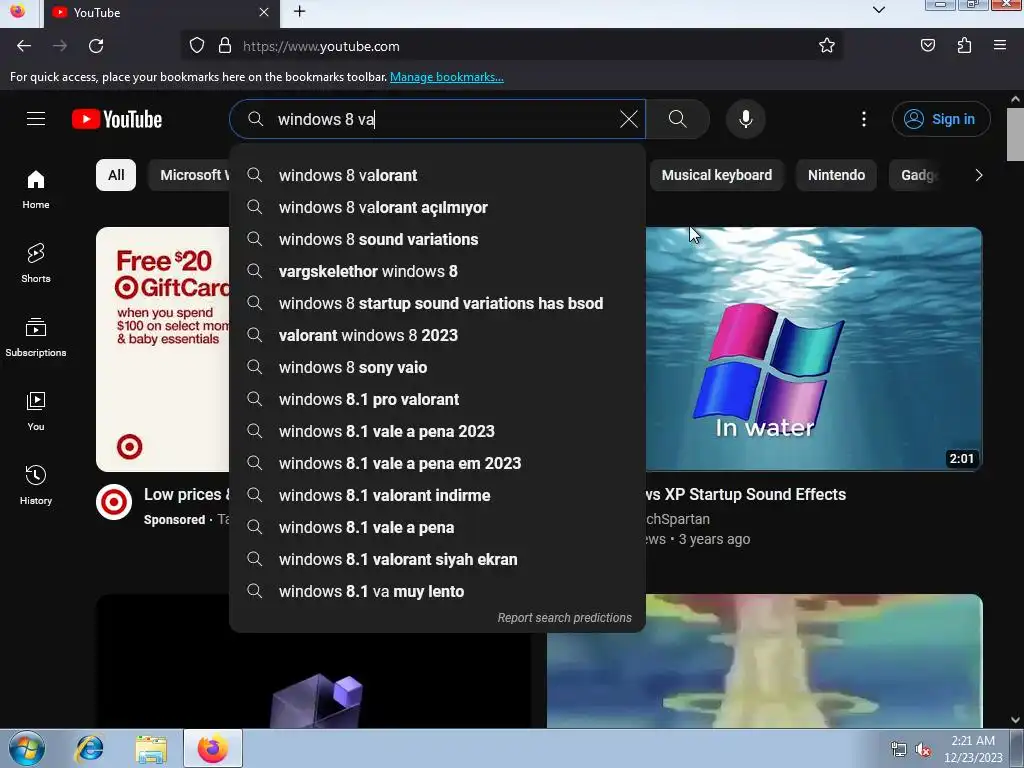Click the Firefox taskbar button

[213, 748]
